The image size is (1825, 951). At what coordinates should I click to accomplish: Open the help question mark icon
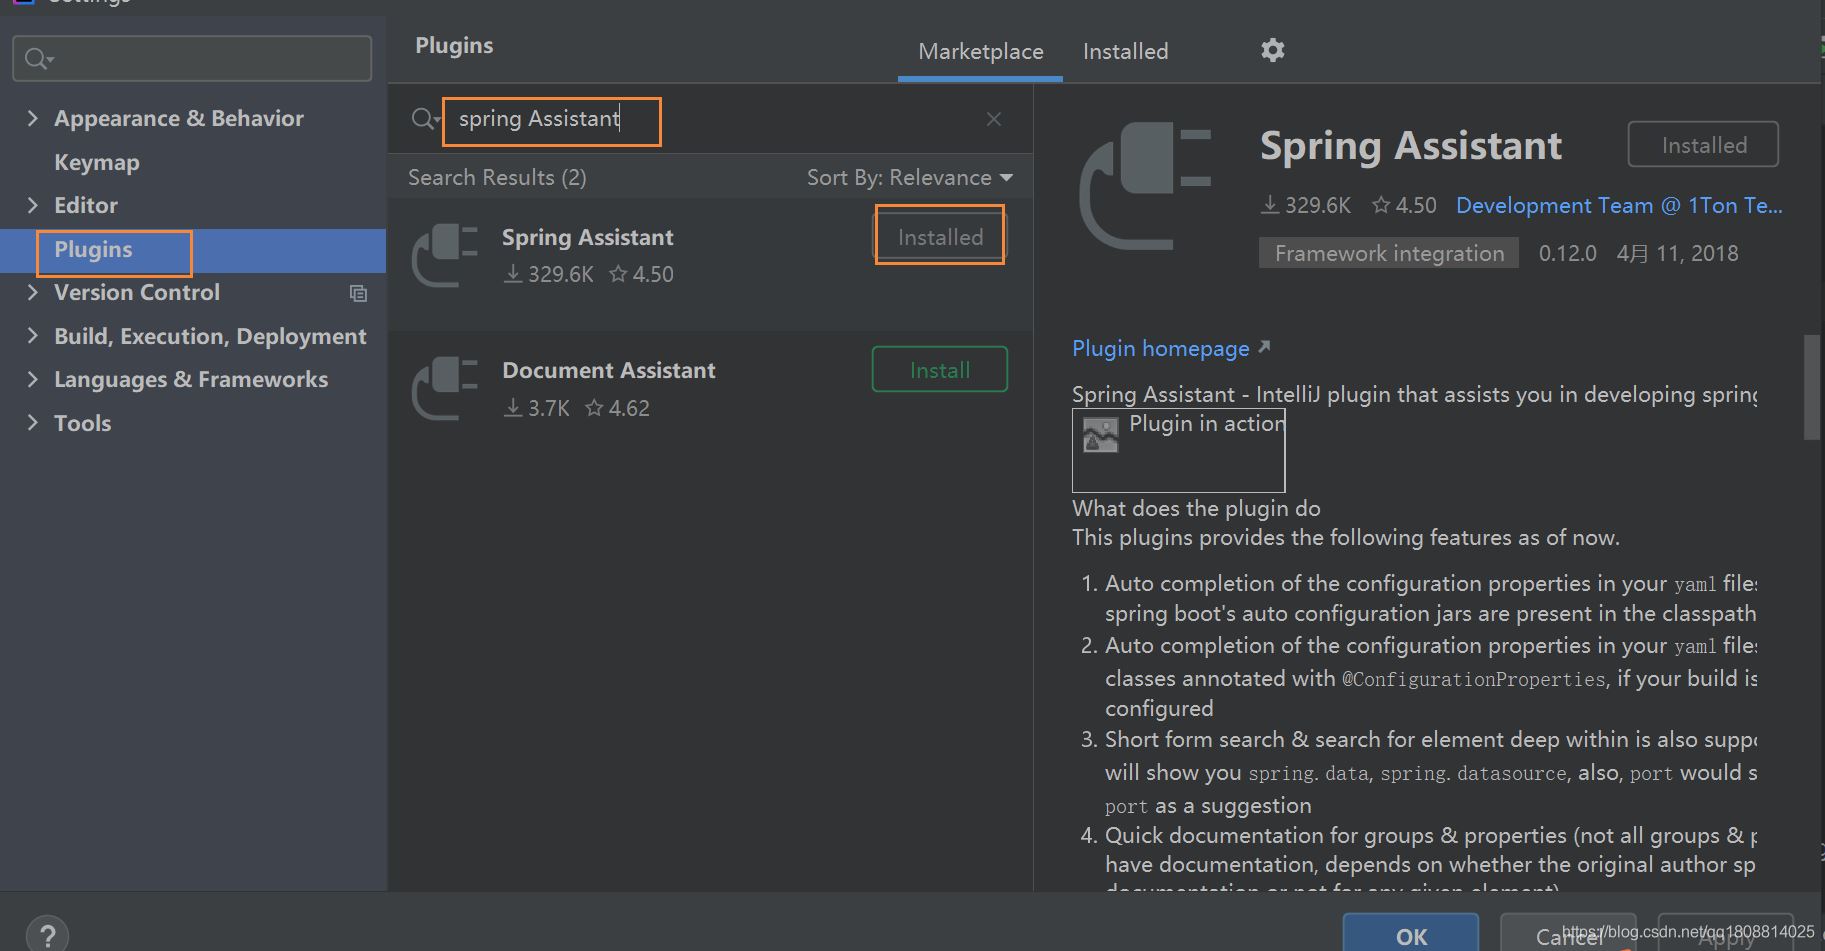click(46, 932)
